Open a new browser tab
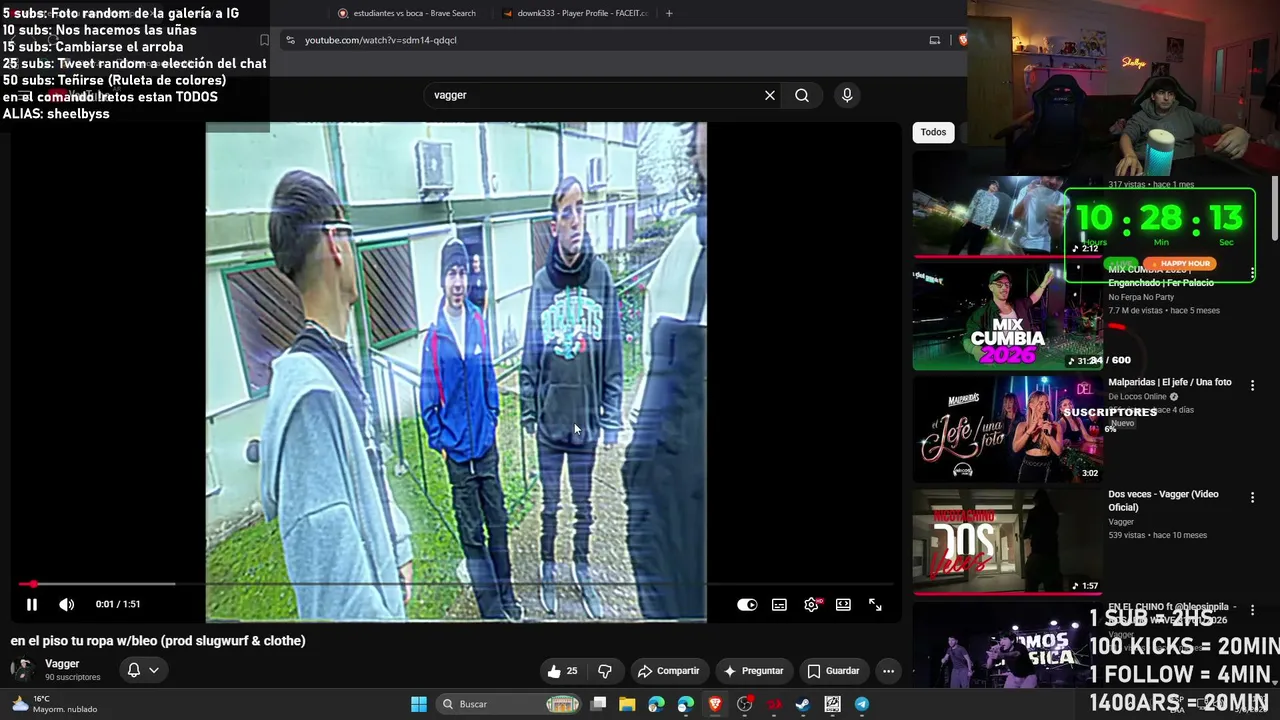 pyautogui.click(x=669, y=13)
